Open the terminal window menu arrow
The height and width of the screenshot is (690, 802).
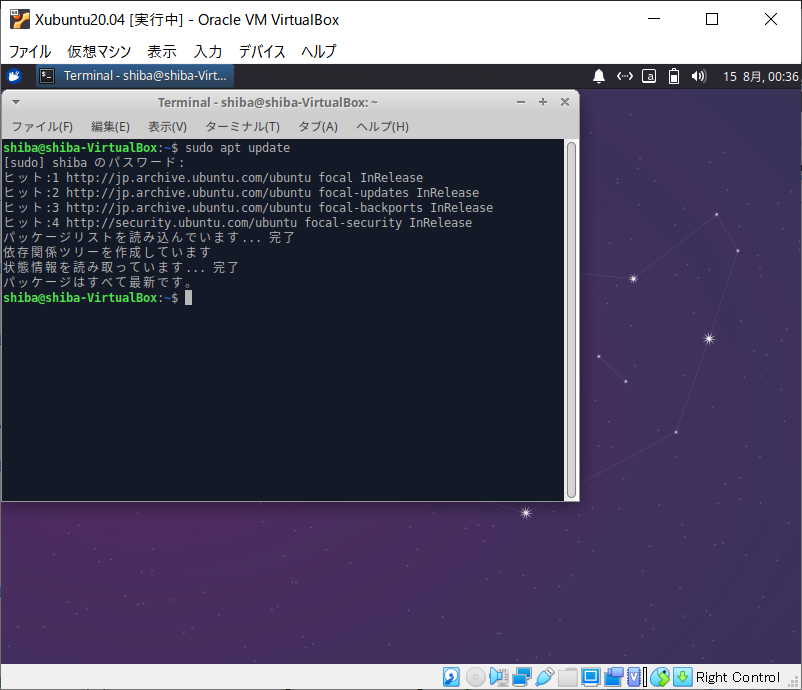[16, 102]
